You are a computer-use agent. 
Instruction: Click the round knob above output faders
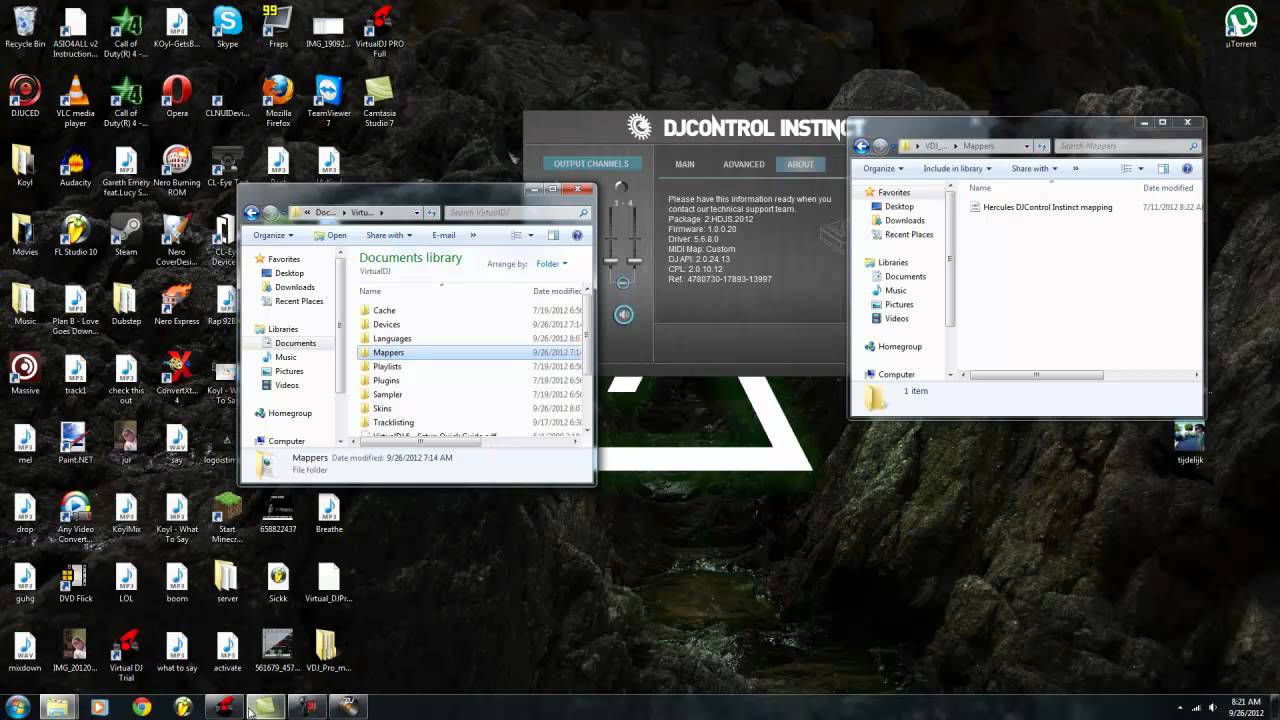(620, 186)
